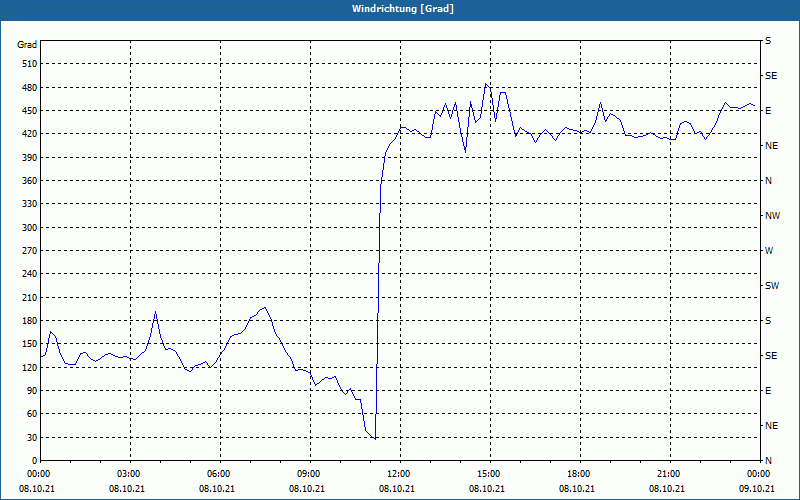The width and height of the screenshot is (800, 500).
Task: Click the 390 axis value
Action: (x=30, y=157)
